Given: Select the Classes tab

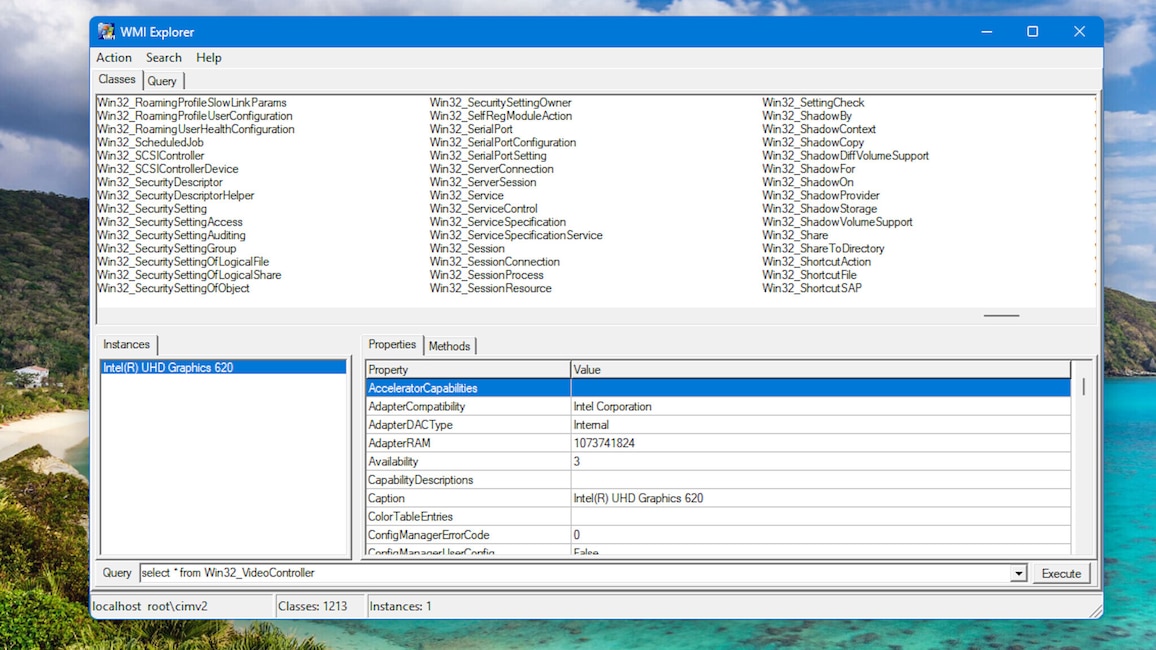Looking at the screenshot, I should click(x=117, y=80).
